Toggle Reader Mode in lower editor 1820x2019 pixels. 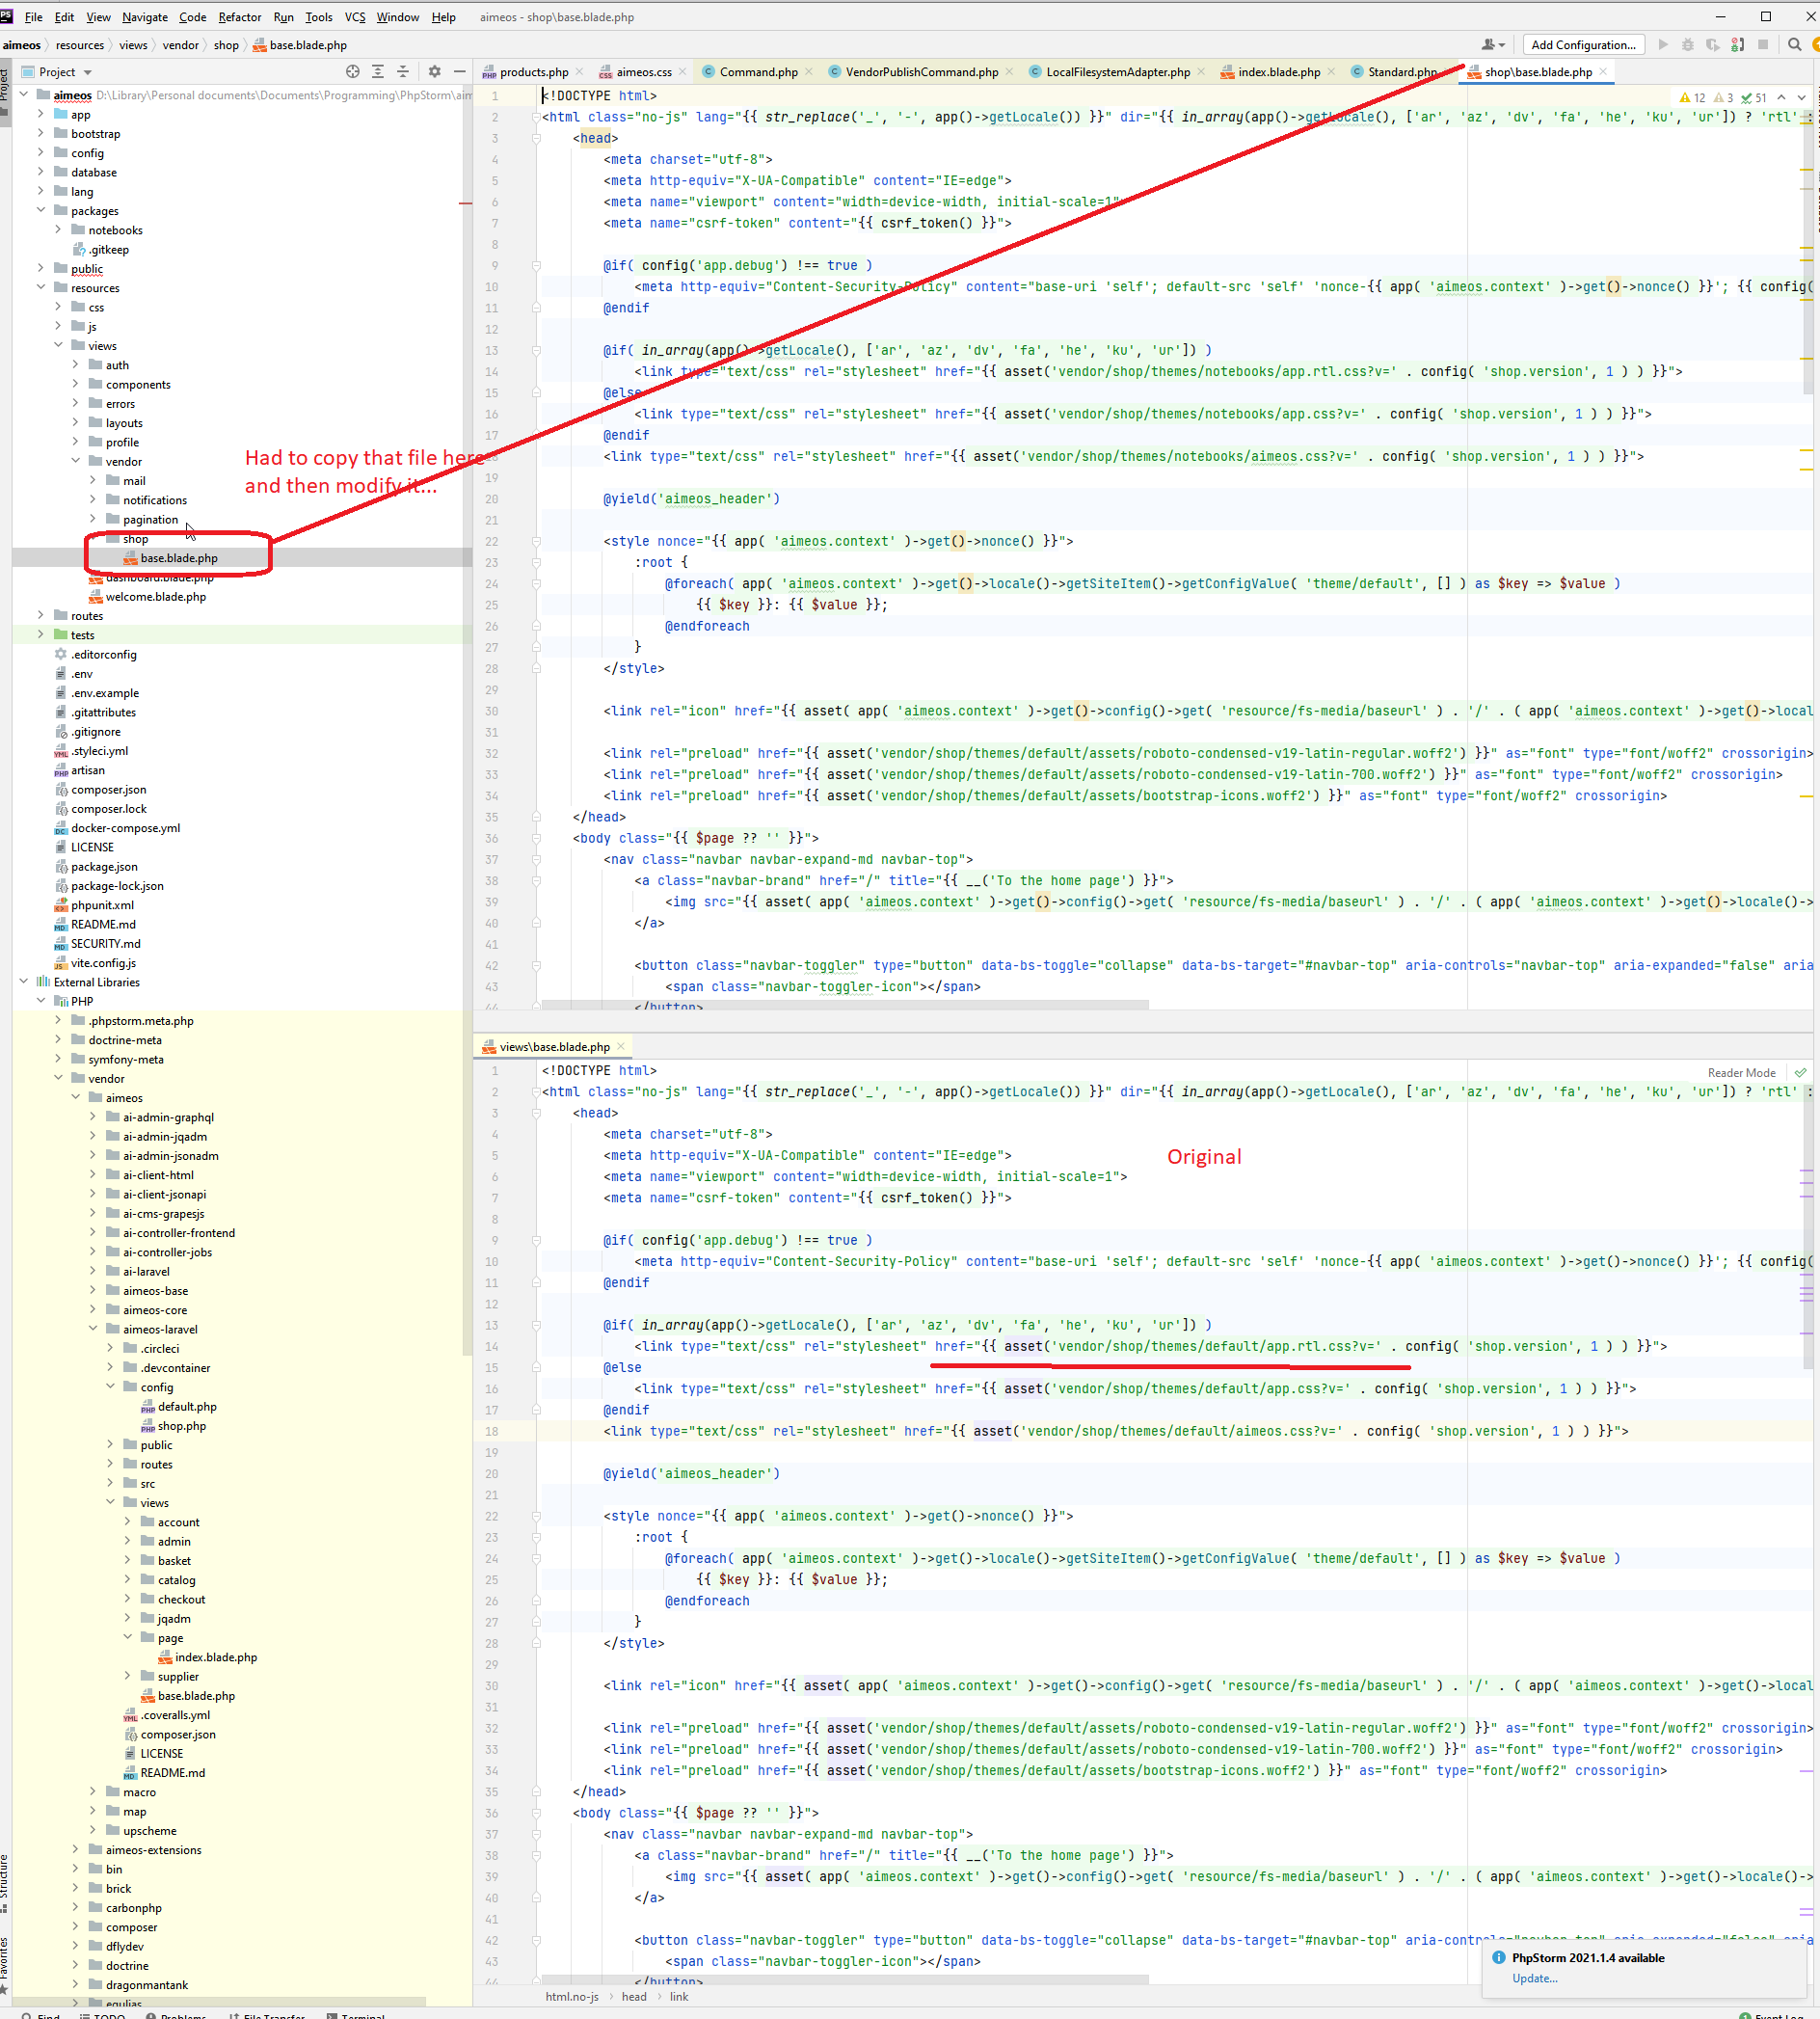click(1741, 1073)
